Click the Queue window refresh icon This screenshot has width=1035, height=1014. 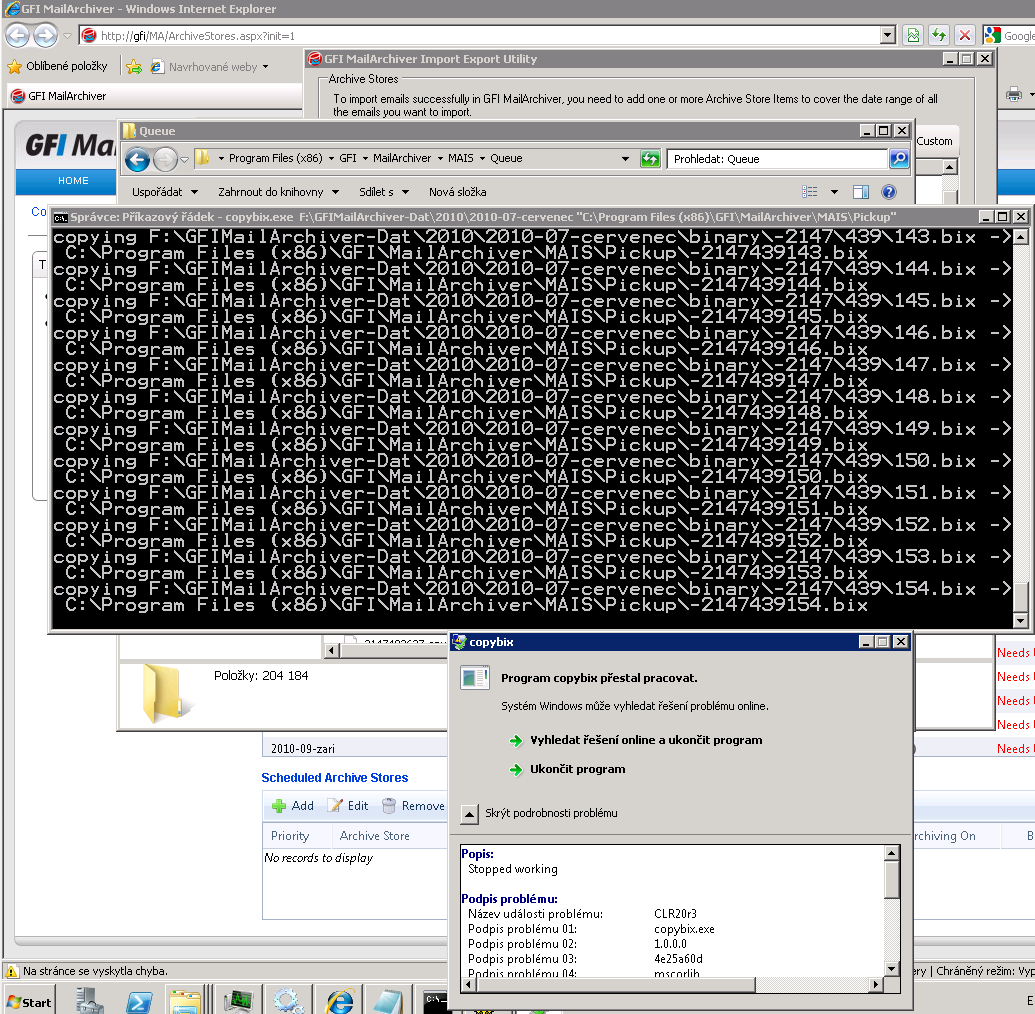(x=650, y=158)
